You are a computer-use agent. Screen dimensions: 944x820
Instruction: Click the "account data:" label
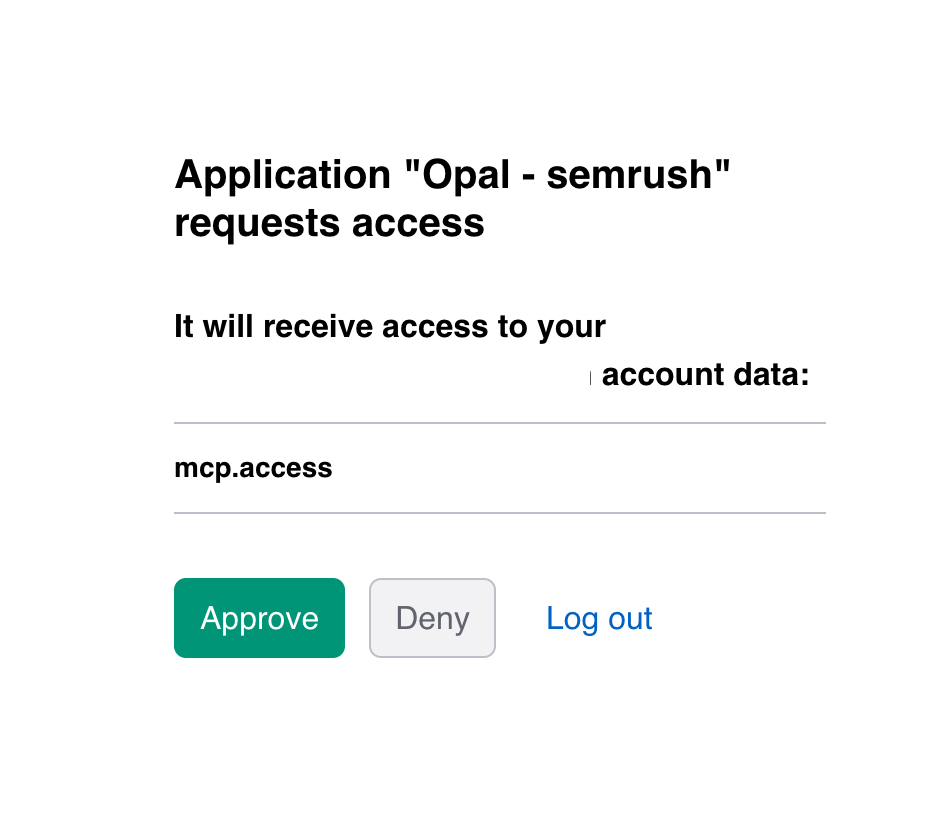coord(706,374)
